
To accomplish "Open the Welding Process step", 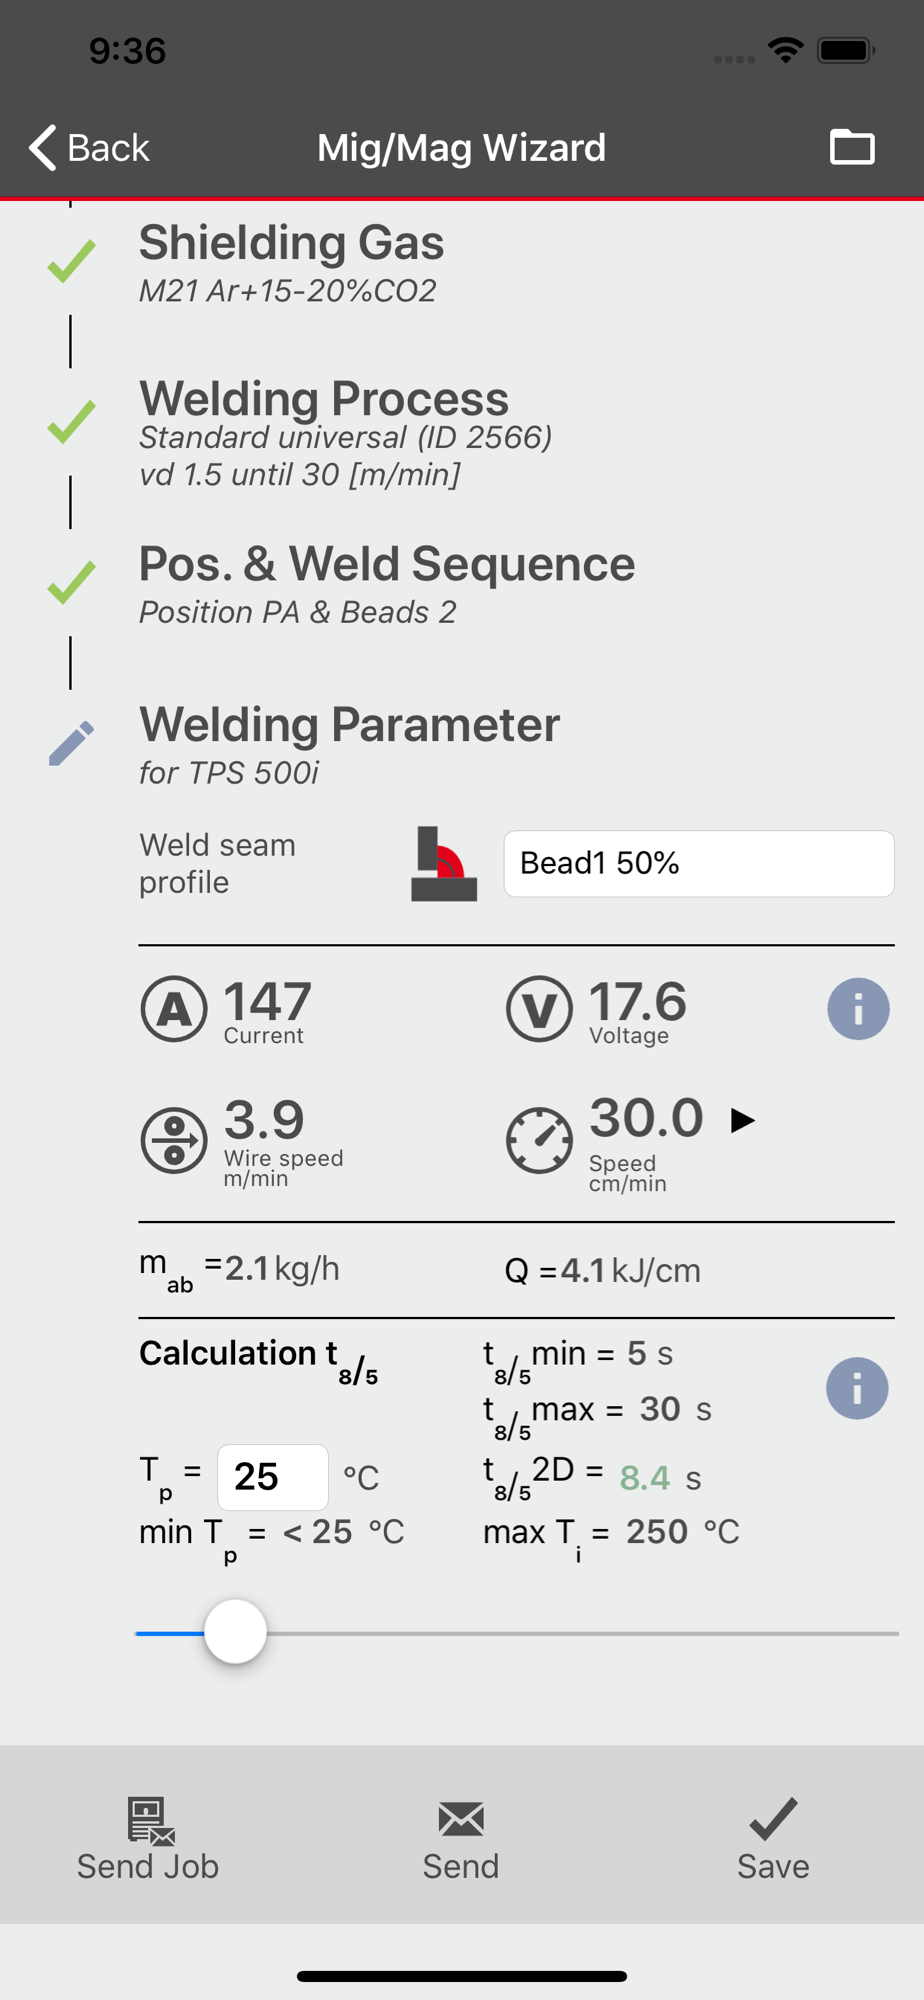I will click(x=324, y=430).
